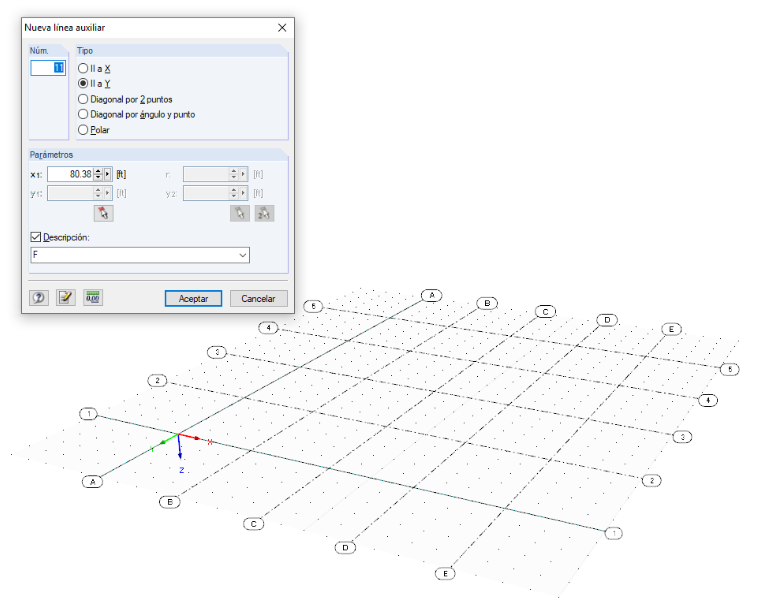Increase x1 value with spinner up
The height and width of the screenshot is (615, 760).
point(98,171)
